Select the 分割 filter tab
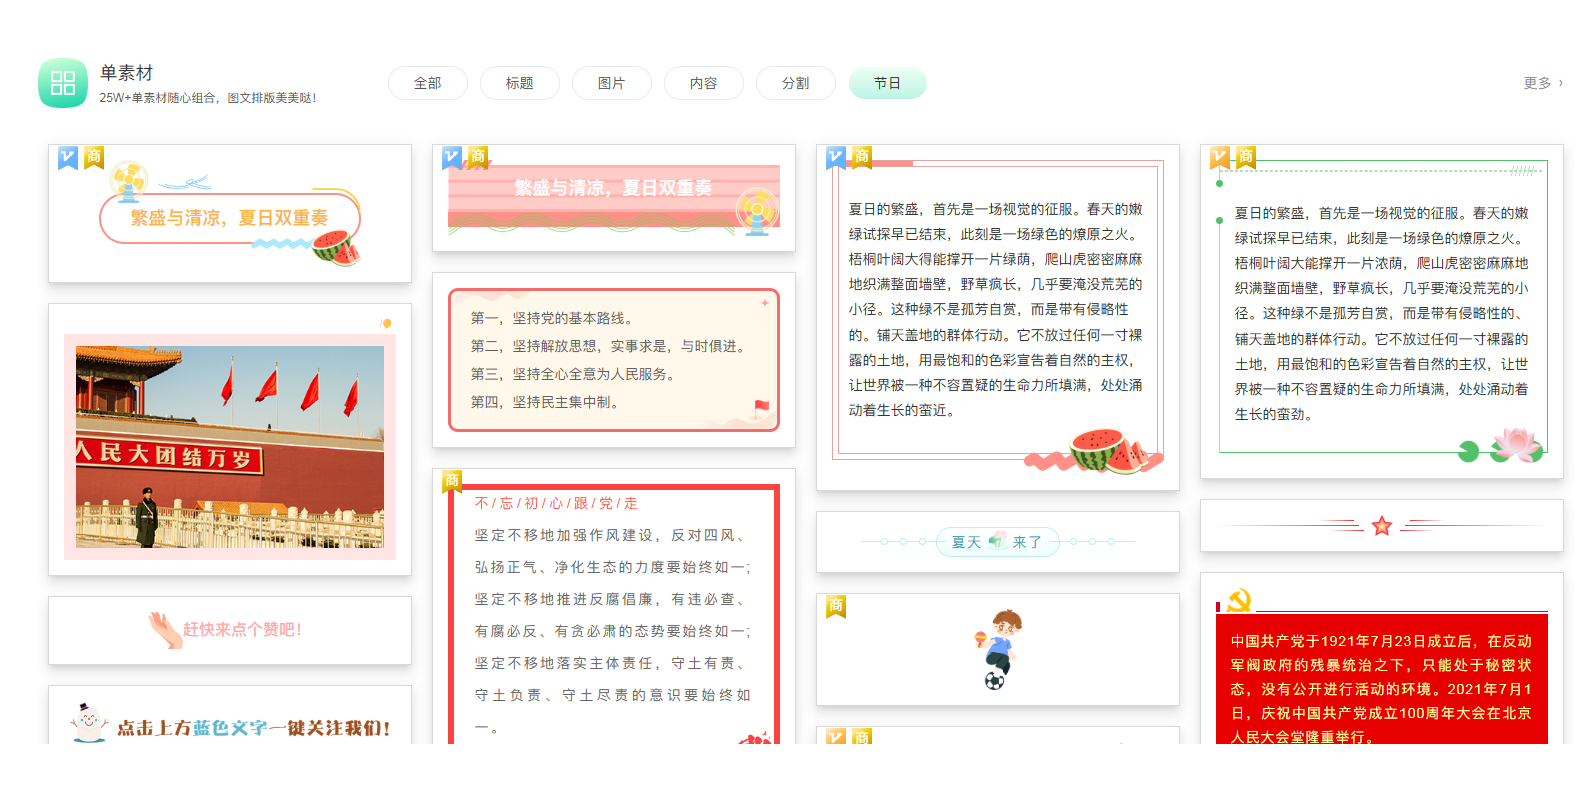1580x801 pixels. [x=796, y=83]
